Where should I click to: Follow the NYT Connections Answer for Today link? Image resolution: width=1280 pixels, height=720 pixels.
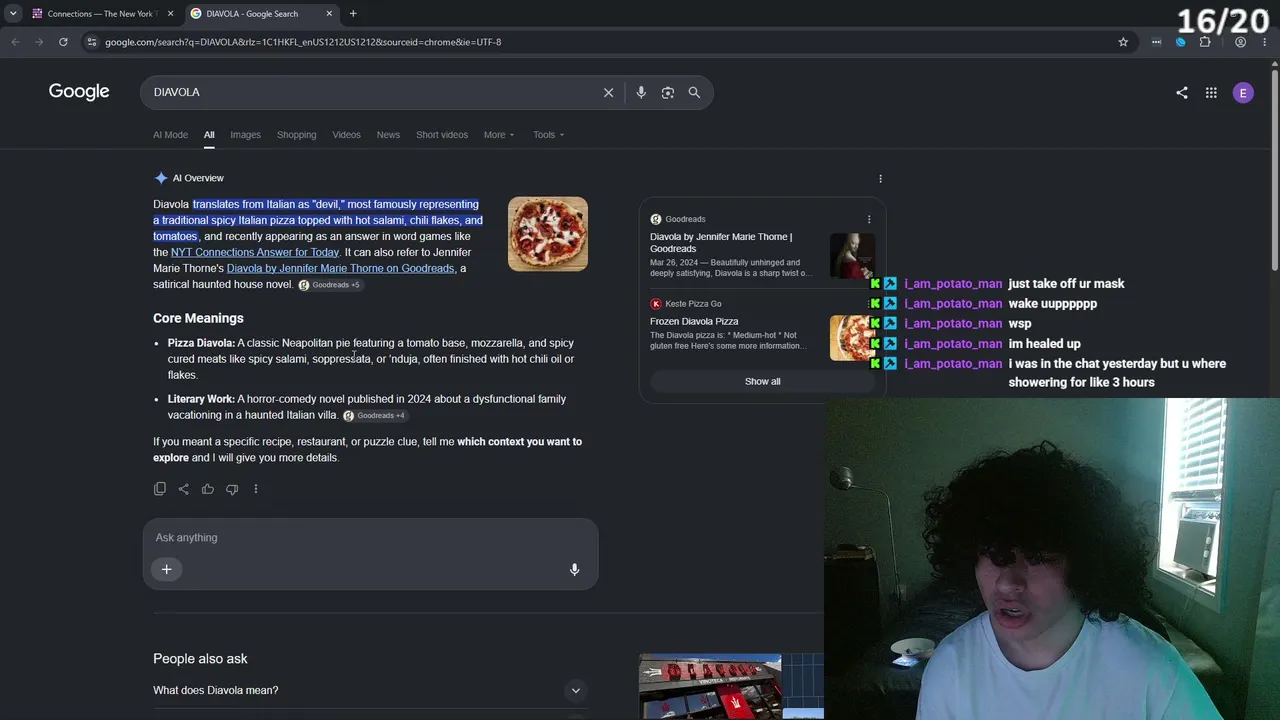pyautogui.click(x=255, y=252)
